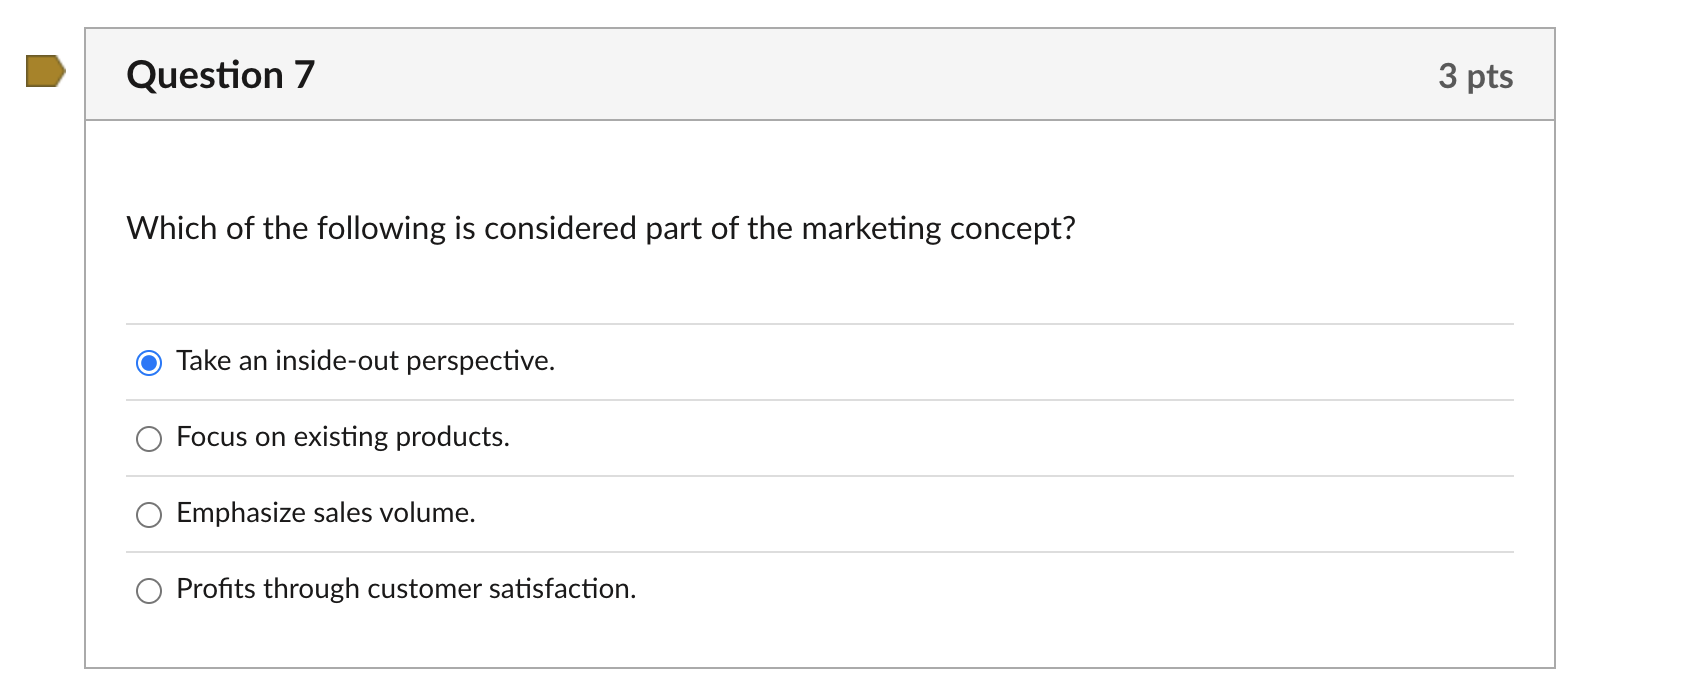Screen dimensions: 1682x694
Task: Click the 'Focus on existing products.' answer text
Action: (342, 437)
